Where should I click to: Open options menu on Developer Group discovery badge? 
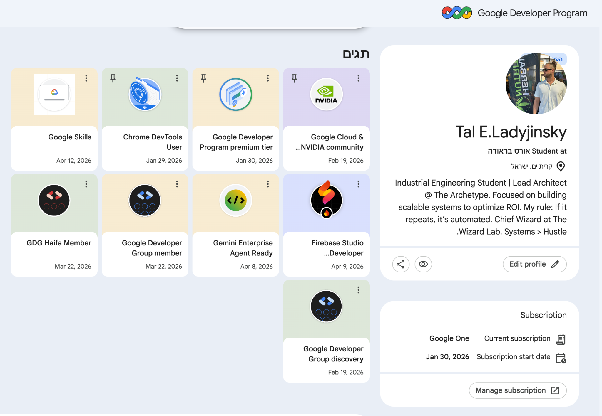(358, 290)
